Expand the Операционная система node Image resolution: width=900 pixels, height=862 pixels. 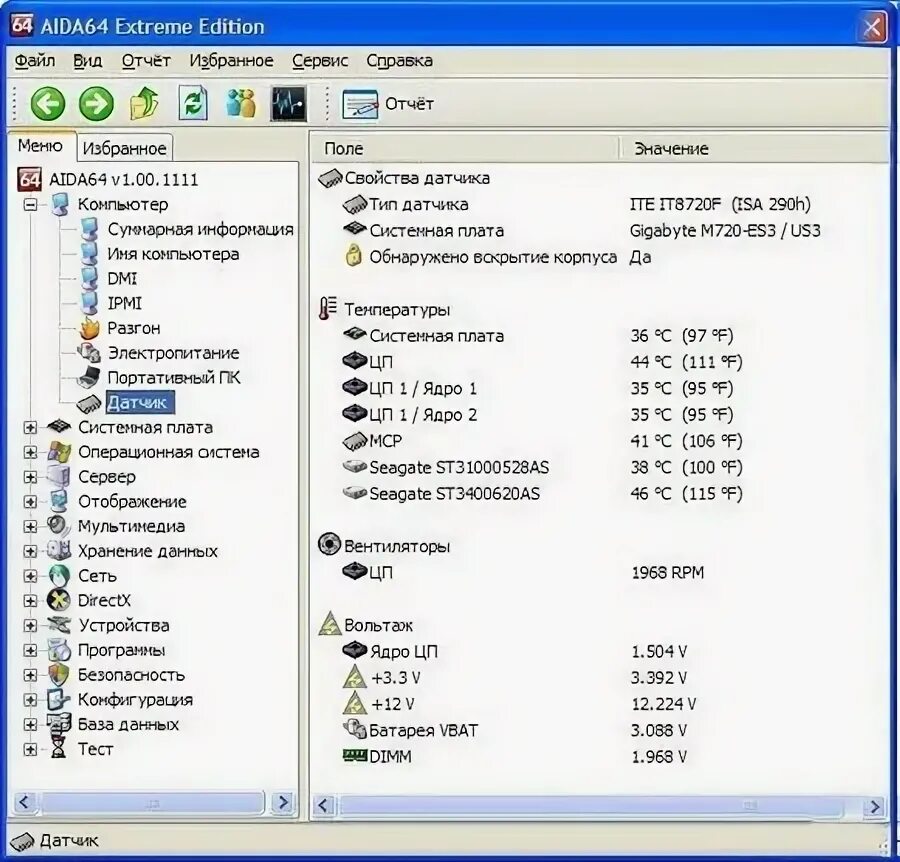pos(30,452)
